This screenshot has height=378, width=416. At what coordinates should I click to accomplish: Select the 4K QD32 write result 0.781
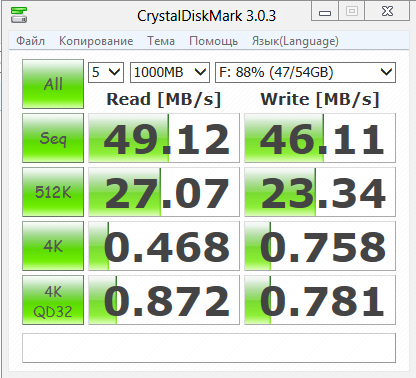coord(320,300)
